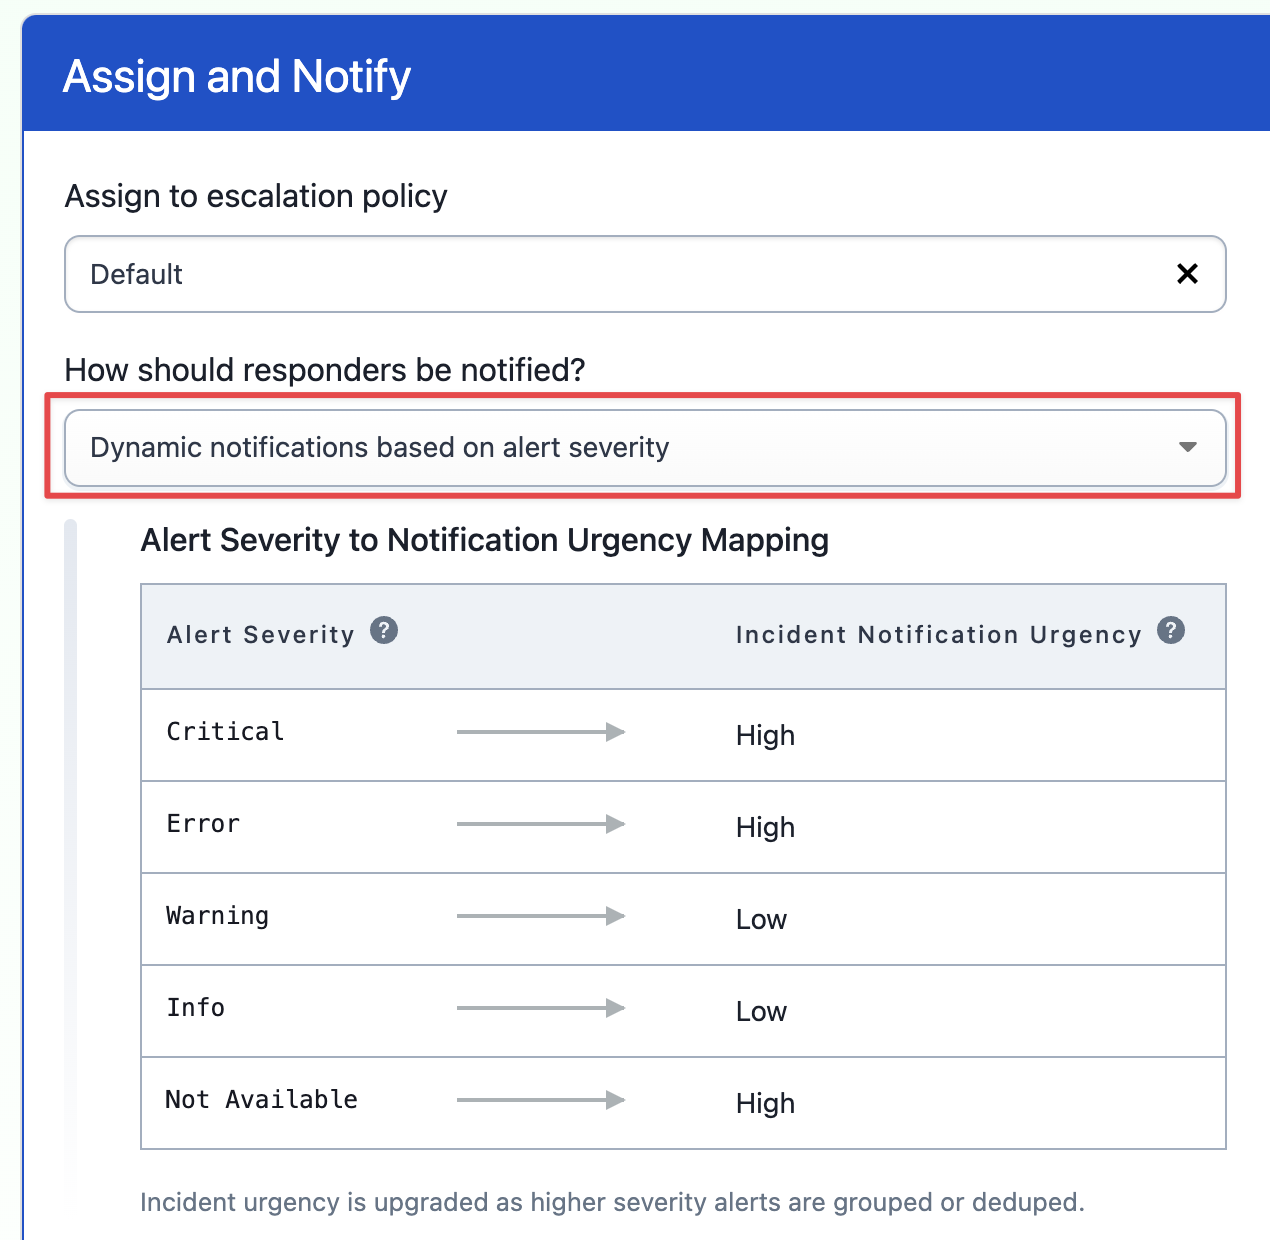
Task: Click the Critical severity row arrow
Action: [541, 732]
